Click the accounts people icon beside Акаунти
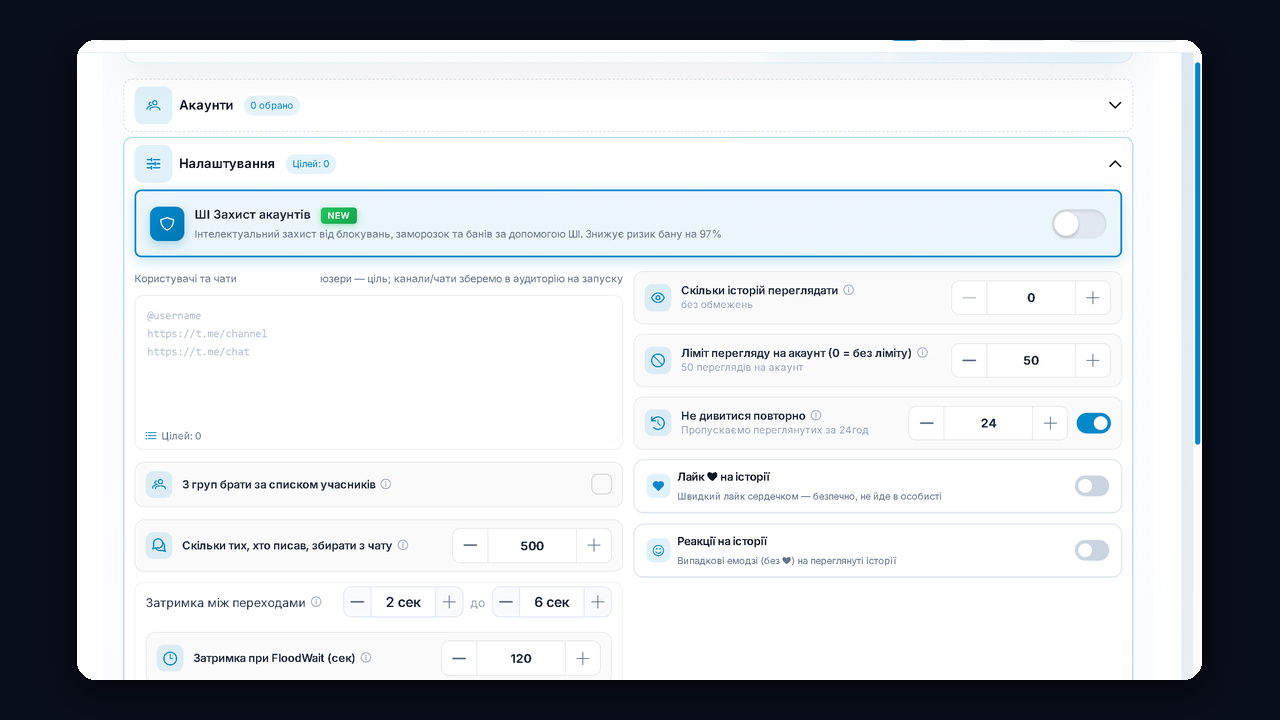 coord(153,105)
